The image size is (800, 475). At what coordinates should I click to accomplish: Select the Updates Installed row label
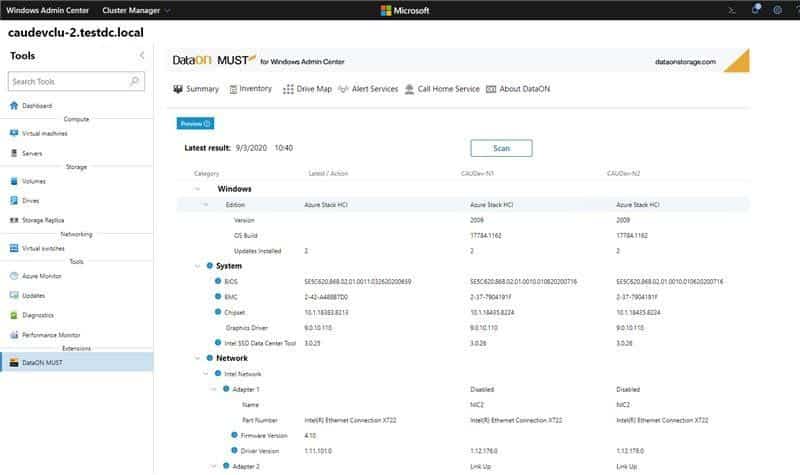pos(257,251)
